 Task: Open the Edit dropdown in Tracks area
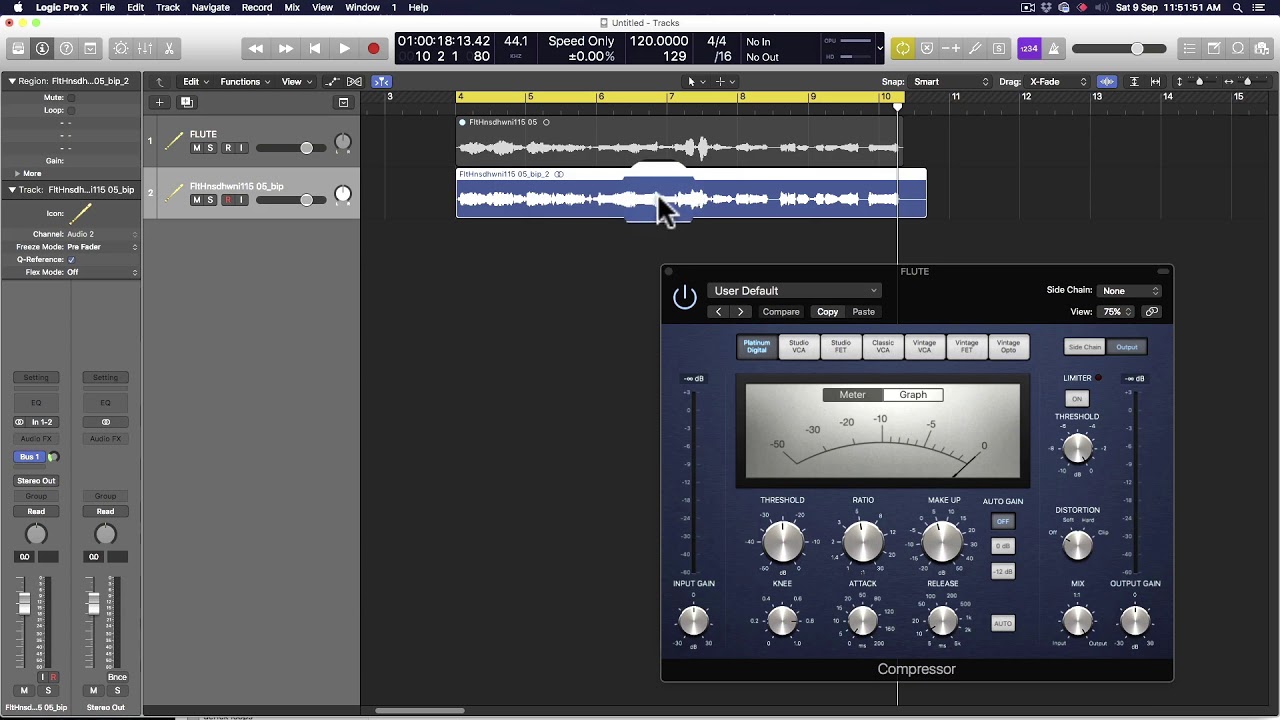click(x=195, y=81)
